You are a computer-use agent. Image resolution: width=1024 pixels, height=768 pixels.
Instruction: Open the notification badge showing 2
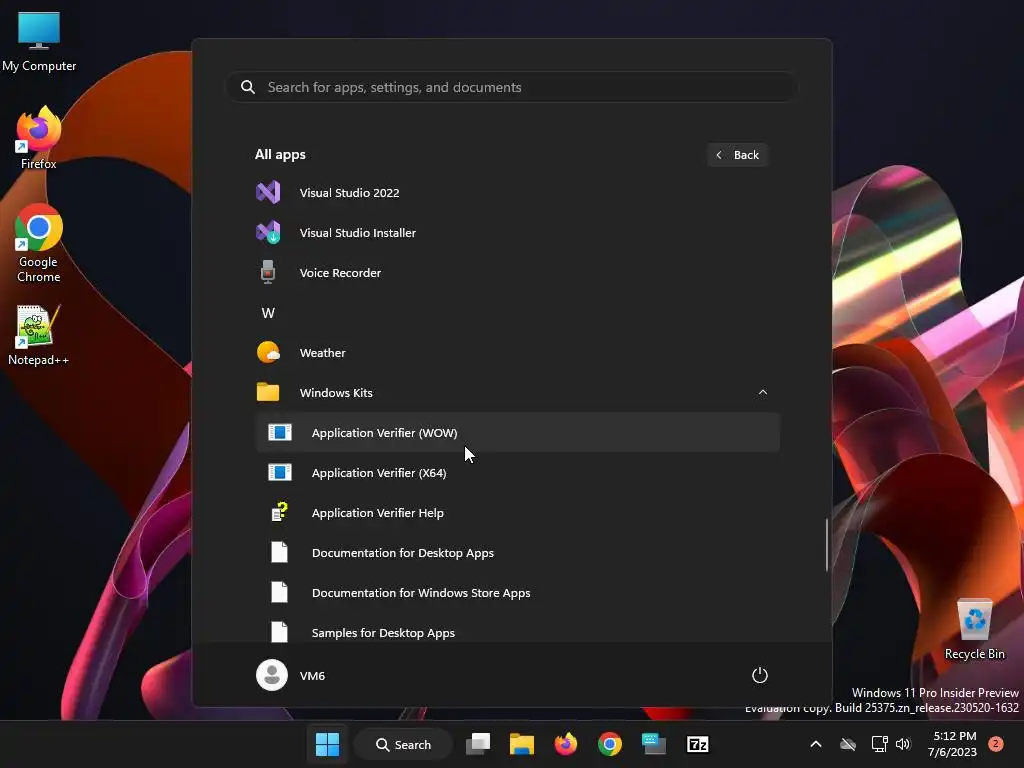(996, 744)
